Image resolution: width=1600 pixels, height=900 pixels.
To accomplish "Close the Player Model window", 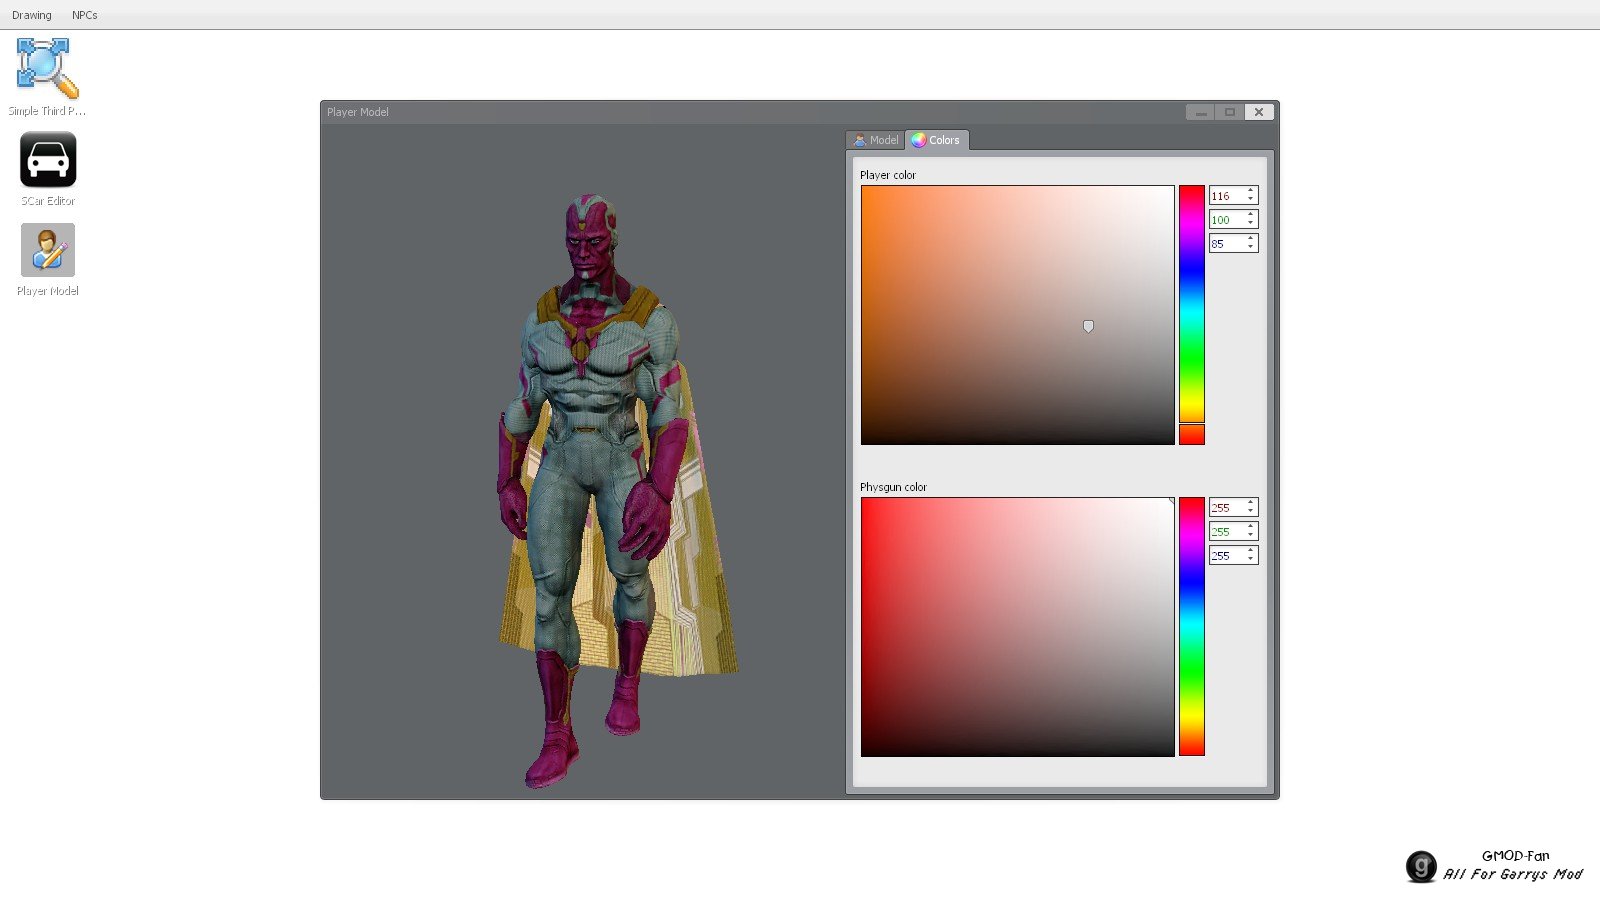I will point(1259,112).
